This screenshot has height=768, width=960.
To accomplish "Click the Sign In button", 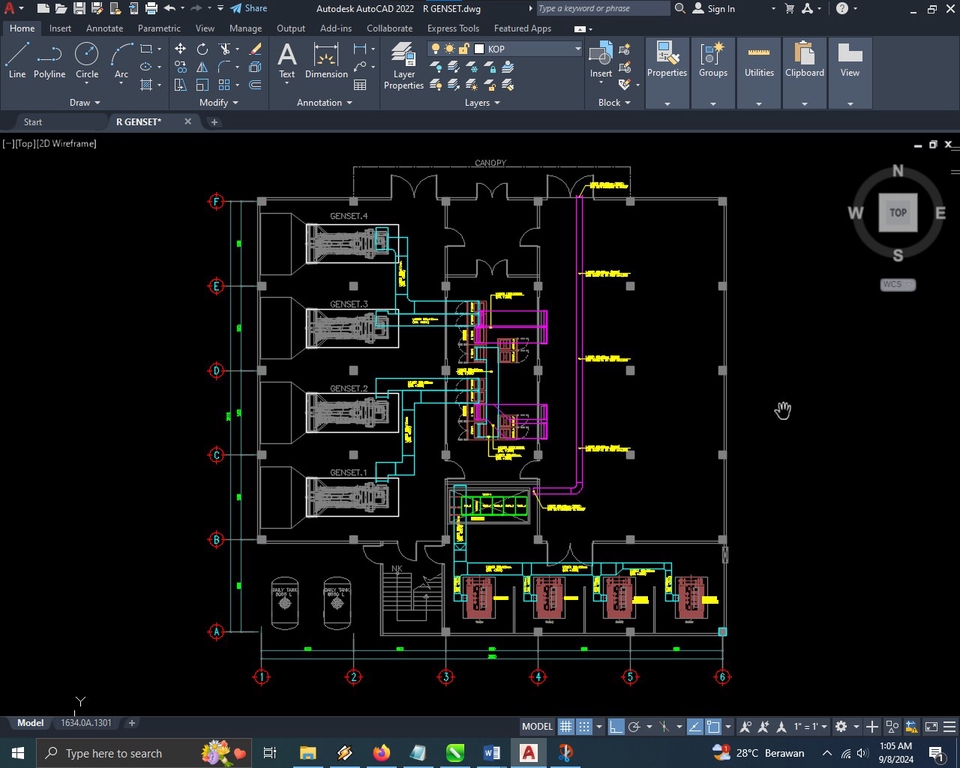I will pos(714,9).
